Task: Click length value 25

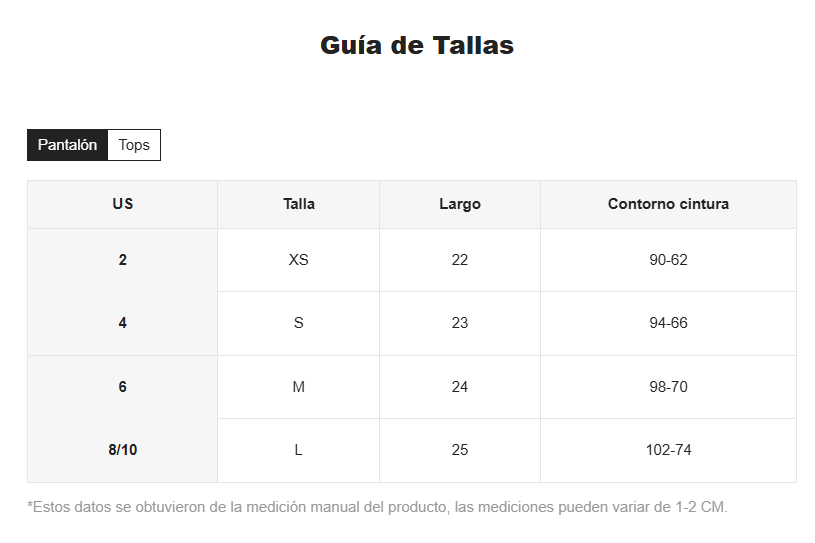Action: (460, 450)
